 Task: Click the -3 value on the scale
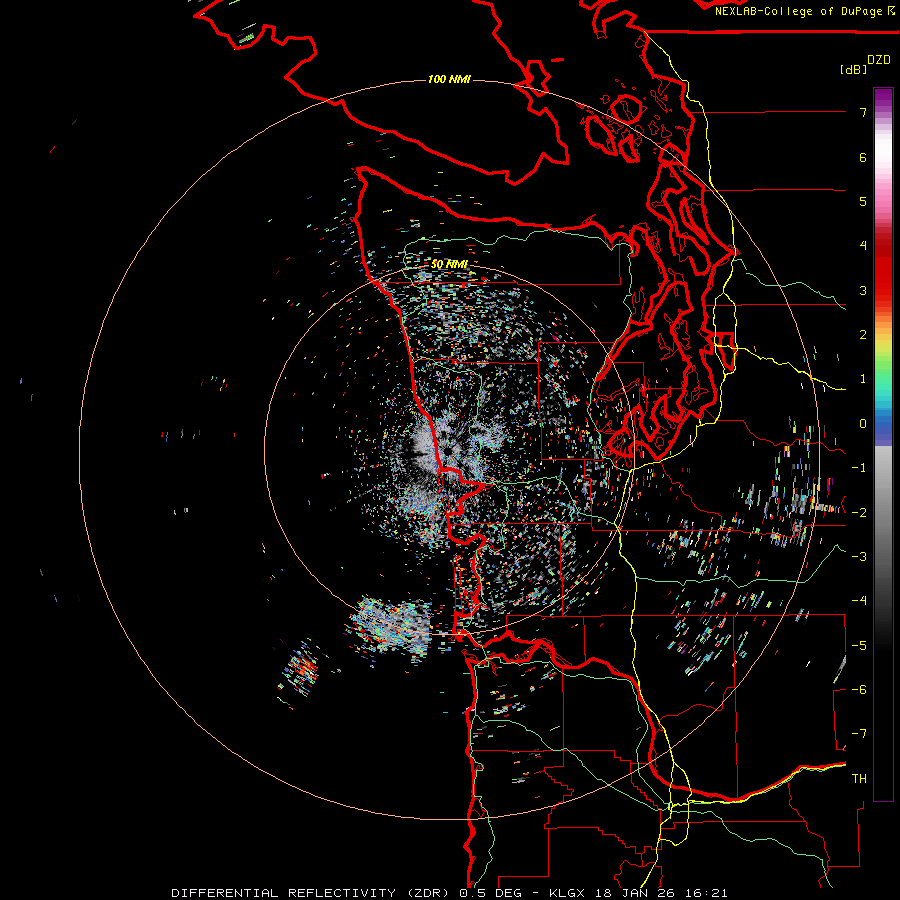[x=859, y=557]
